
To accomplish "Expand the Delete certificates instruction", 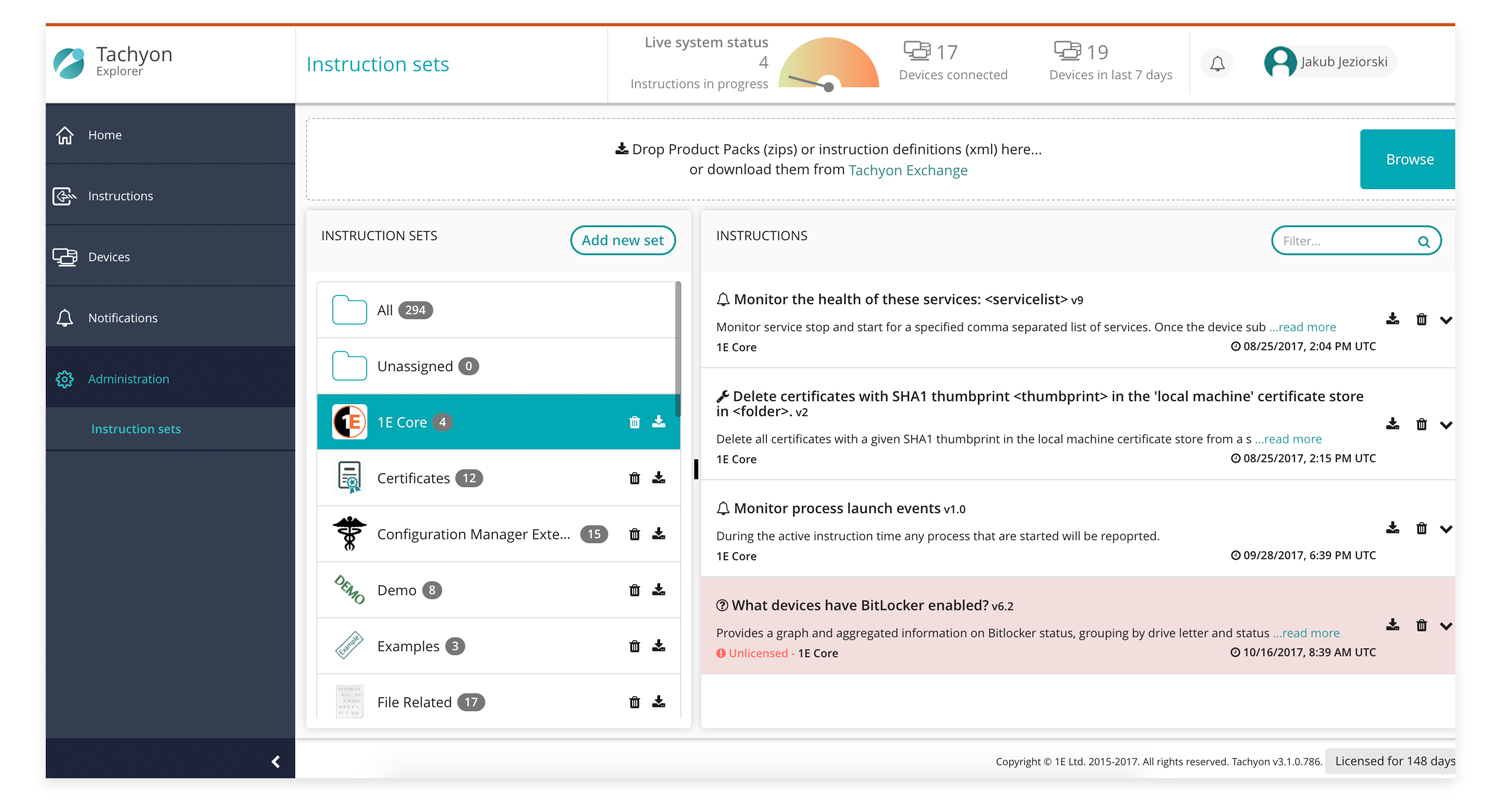I will coord(1446,425).
